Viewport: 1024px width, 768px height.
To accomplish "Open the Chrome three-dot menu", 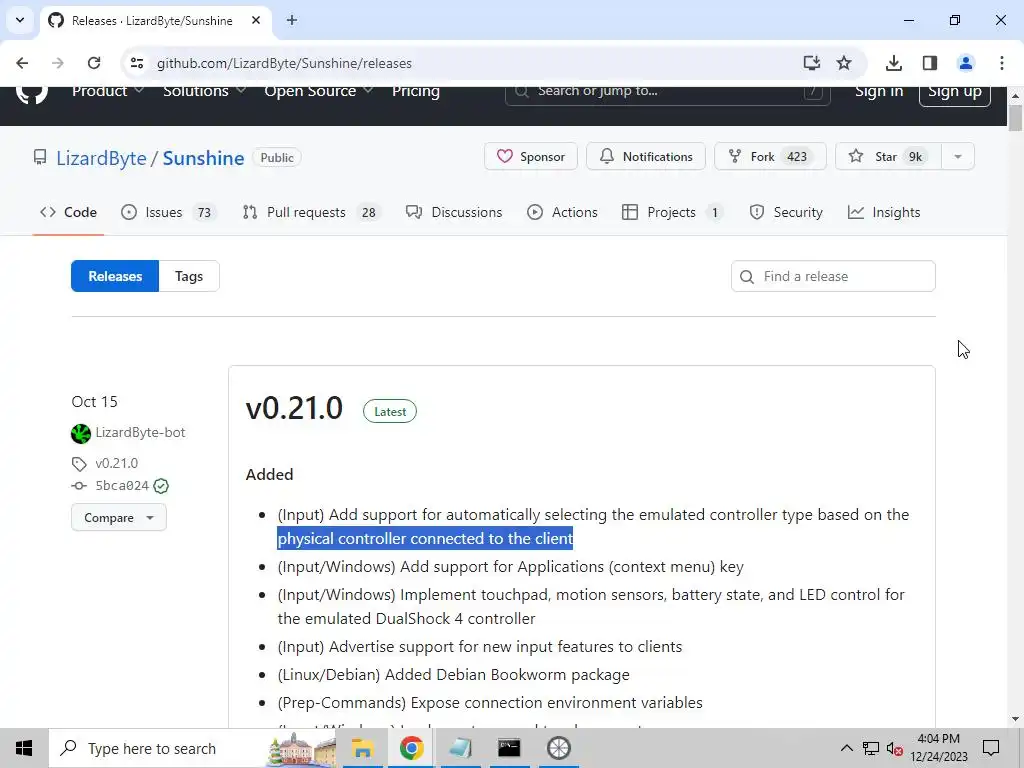I will tap(1002, 63).
